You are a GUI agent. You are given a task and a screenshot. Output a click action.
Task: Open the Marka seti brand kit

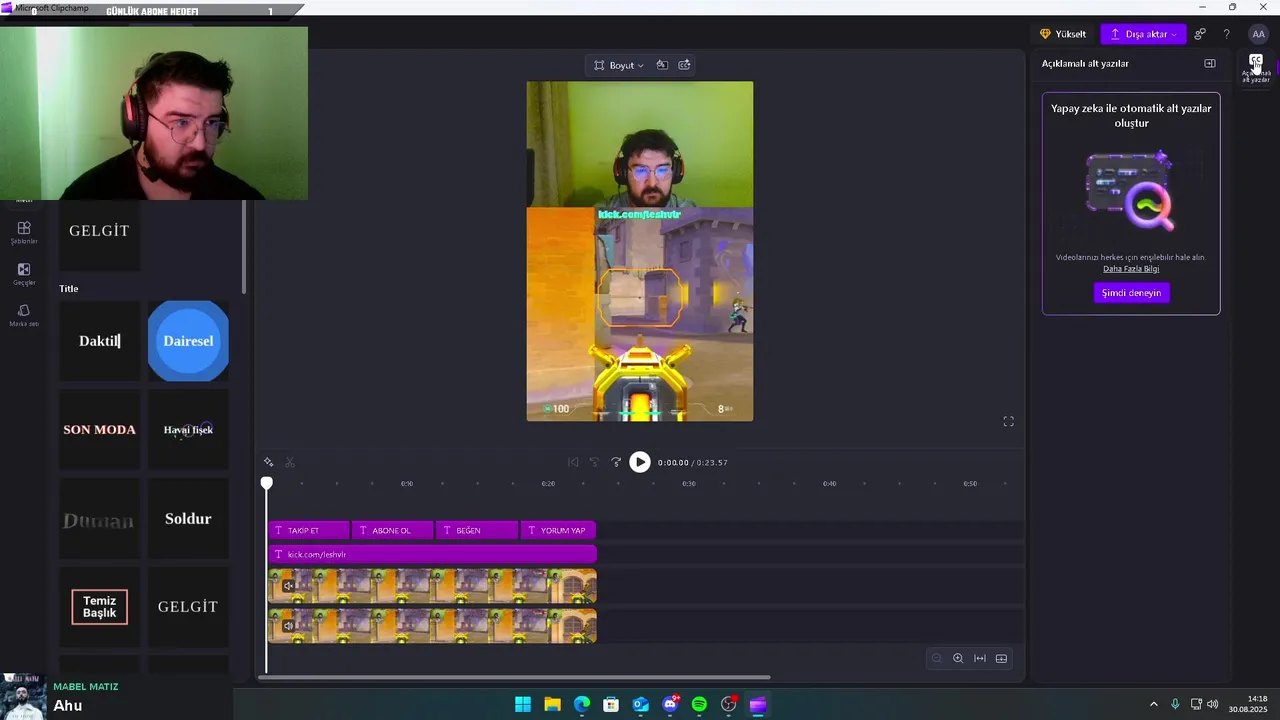tap(24, 315)
